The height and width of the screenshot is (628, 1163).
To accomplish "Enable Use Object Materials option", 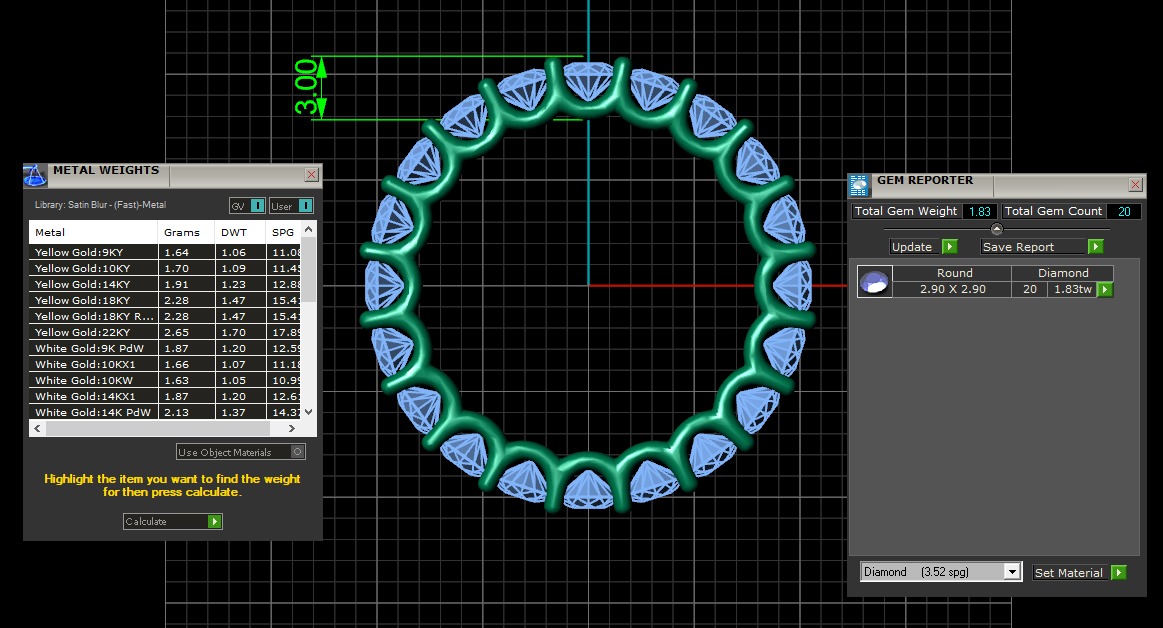I will point(297,452).
